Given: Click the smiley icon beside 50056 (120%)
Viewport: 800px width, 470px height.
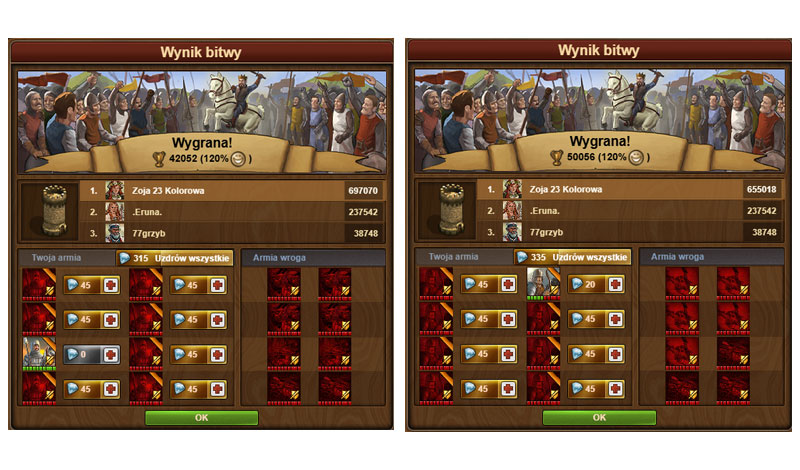Looking at the screenshot, I should (x=636, y=157).
